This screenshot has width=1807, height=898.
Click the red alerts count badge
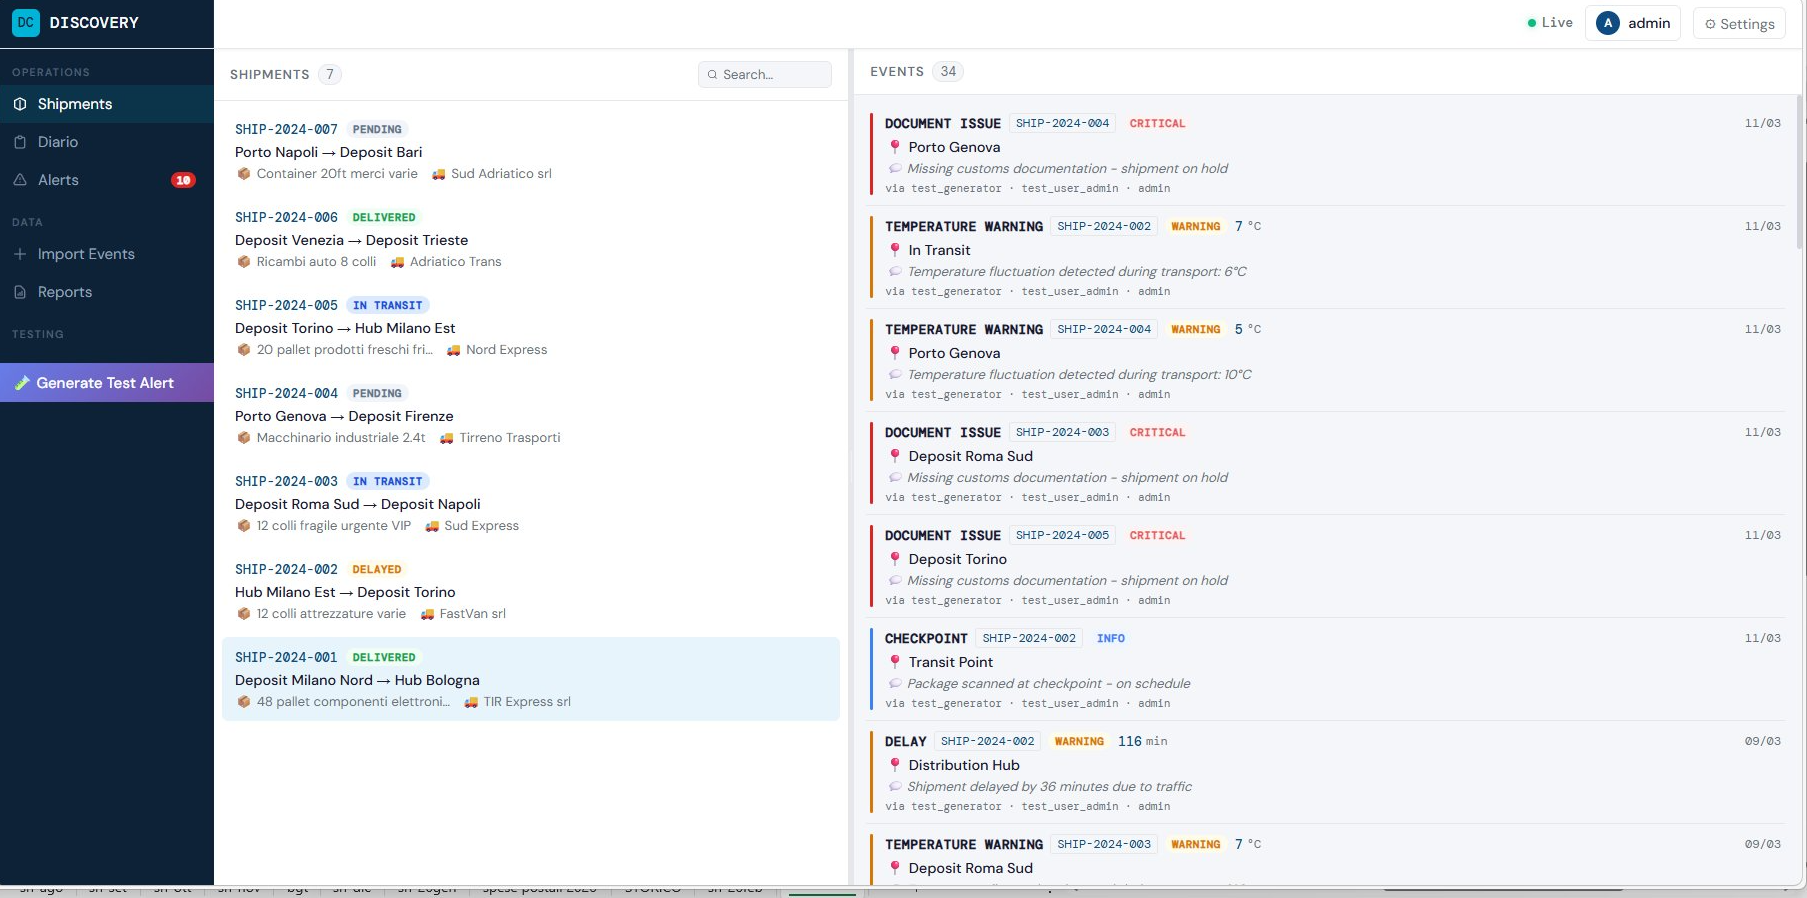183,180
